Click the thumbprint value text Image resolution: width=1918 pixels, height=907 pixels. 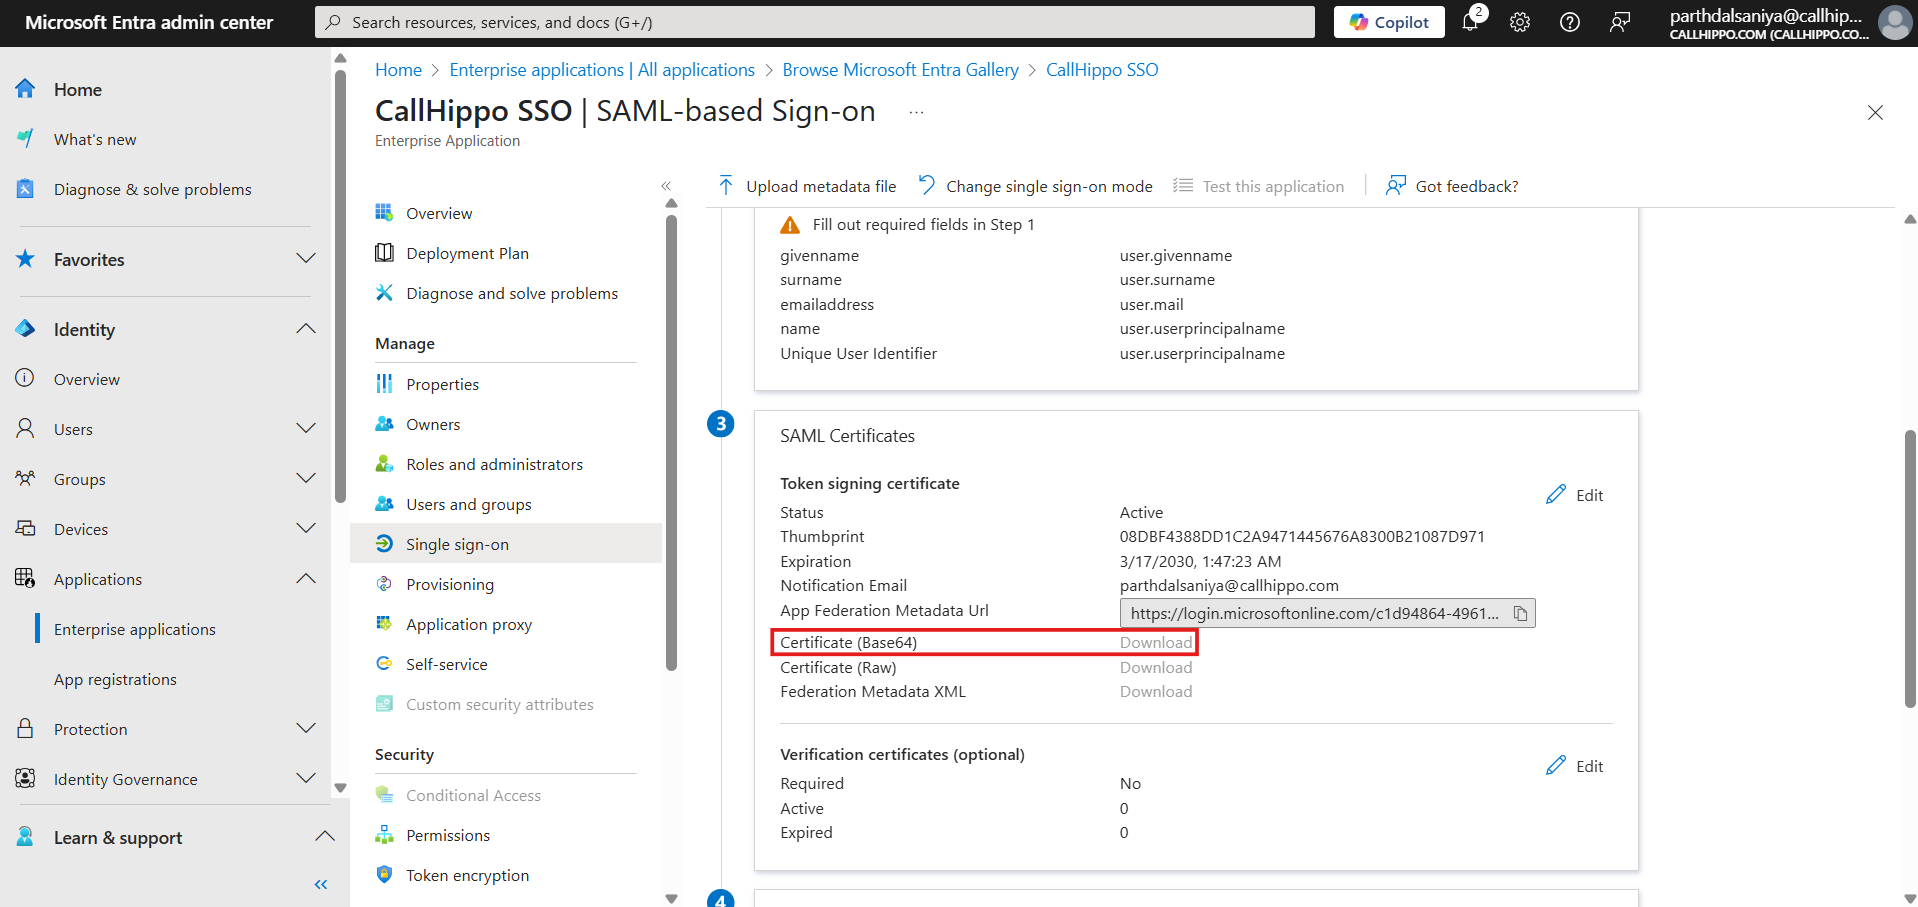click(1302, 537)
